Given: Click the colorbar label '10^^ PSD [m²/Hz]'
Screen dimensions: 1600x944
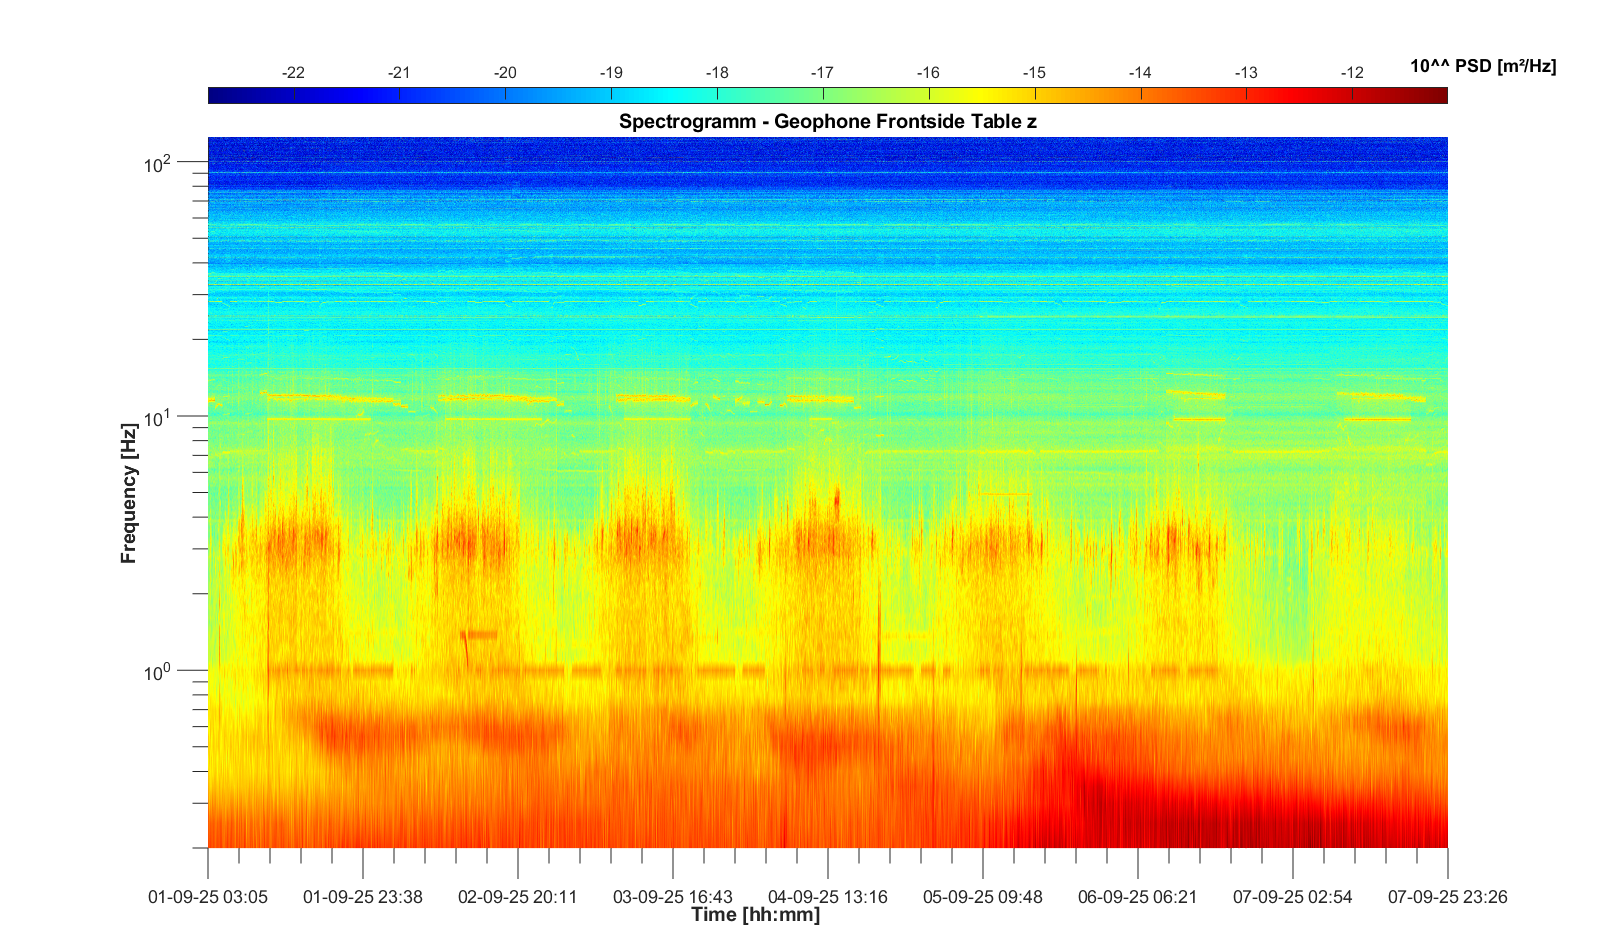Looking at the screenshot, I should (1482, 67).
